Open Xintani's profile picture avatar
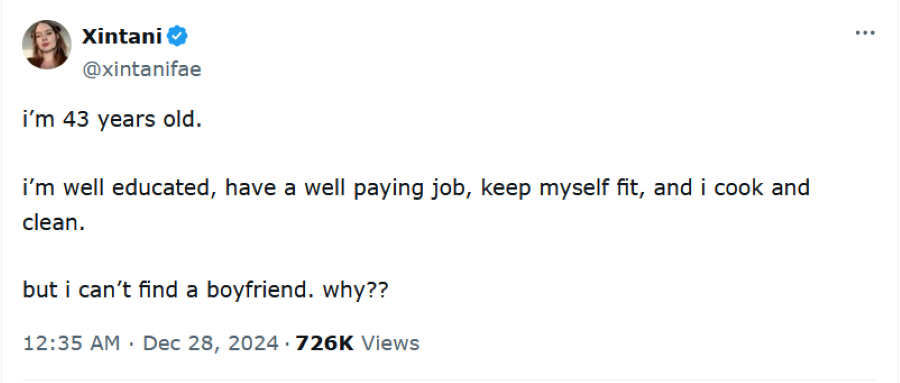 (x=47, y=45)
